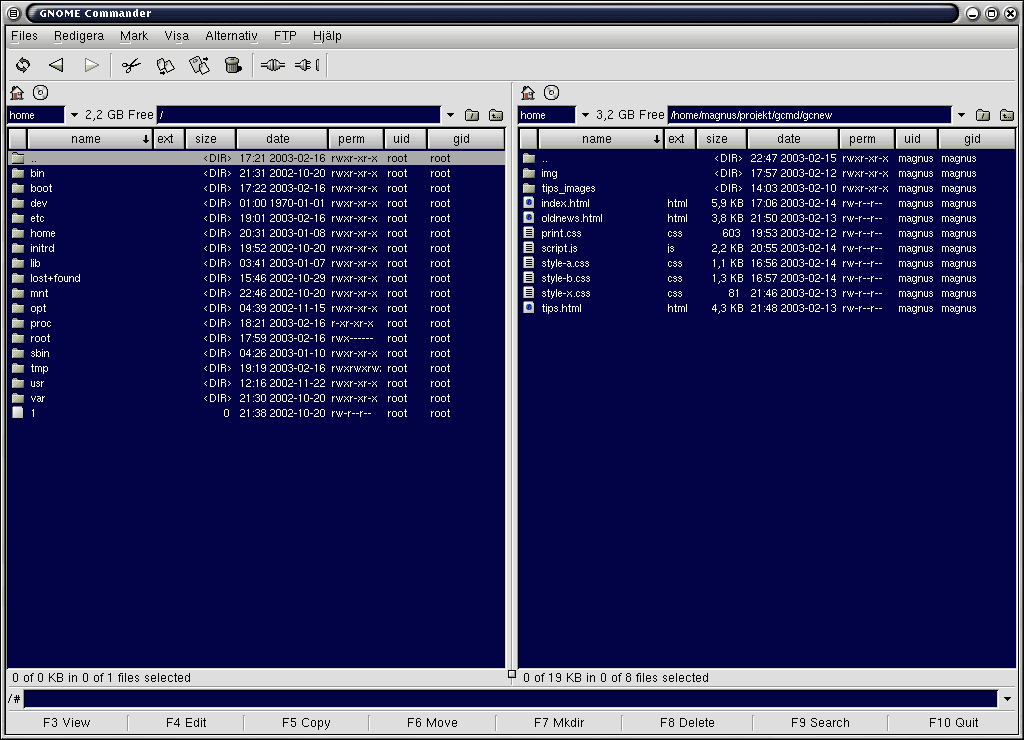Image resolution: width=1024 pixels, height=740 pixels.
Task: Click the scissors Cut icon
Action: [130, 66]
